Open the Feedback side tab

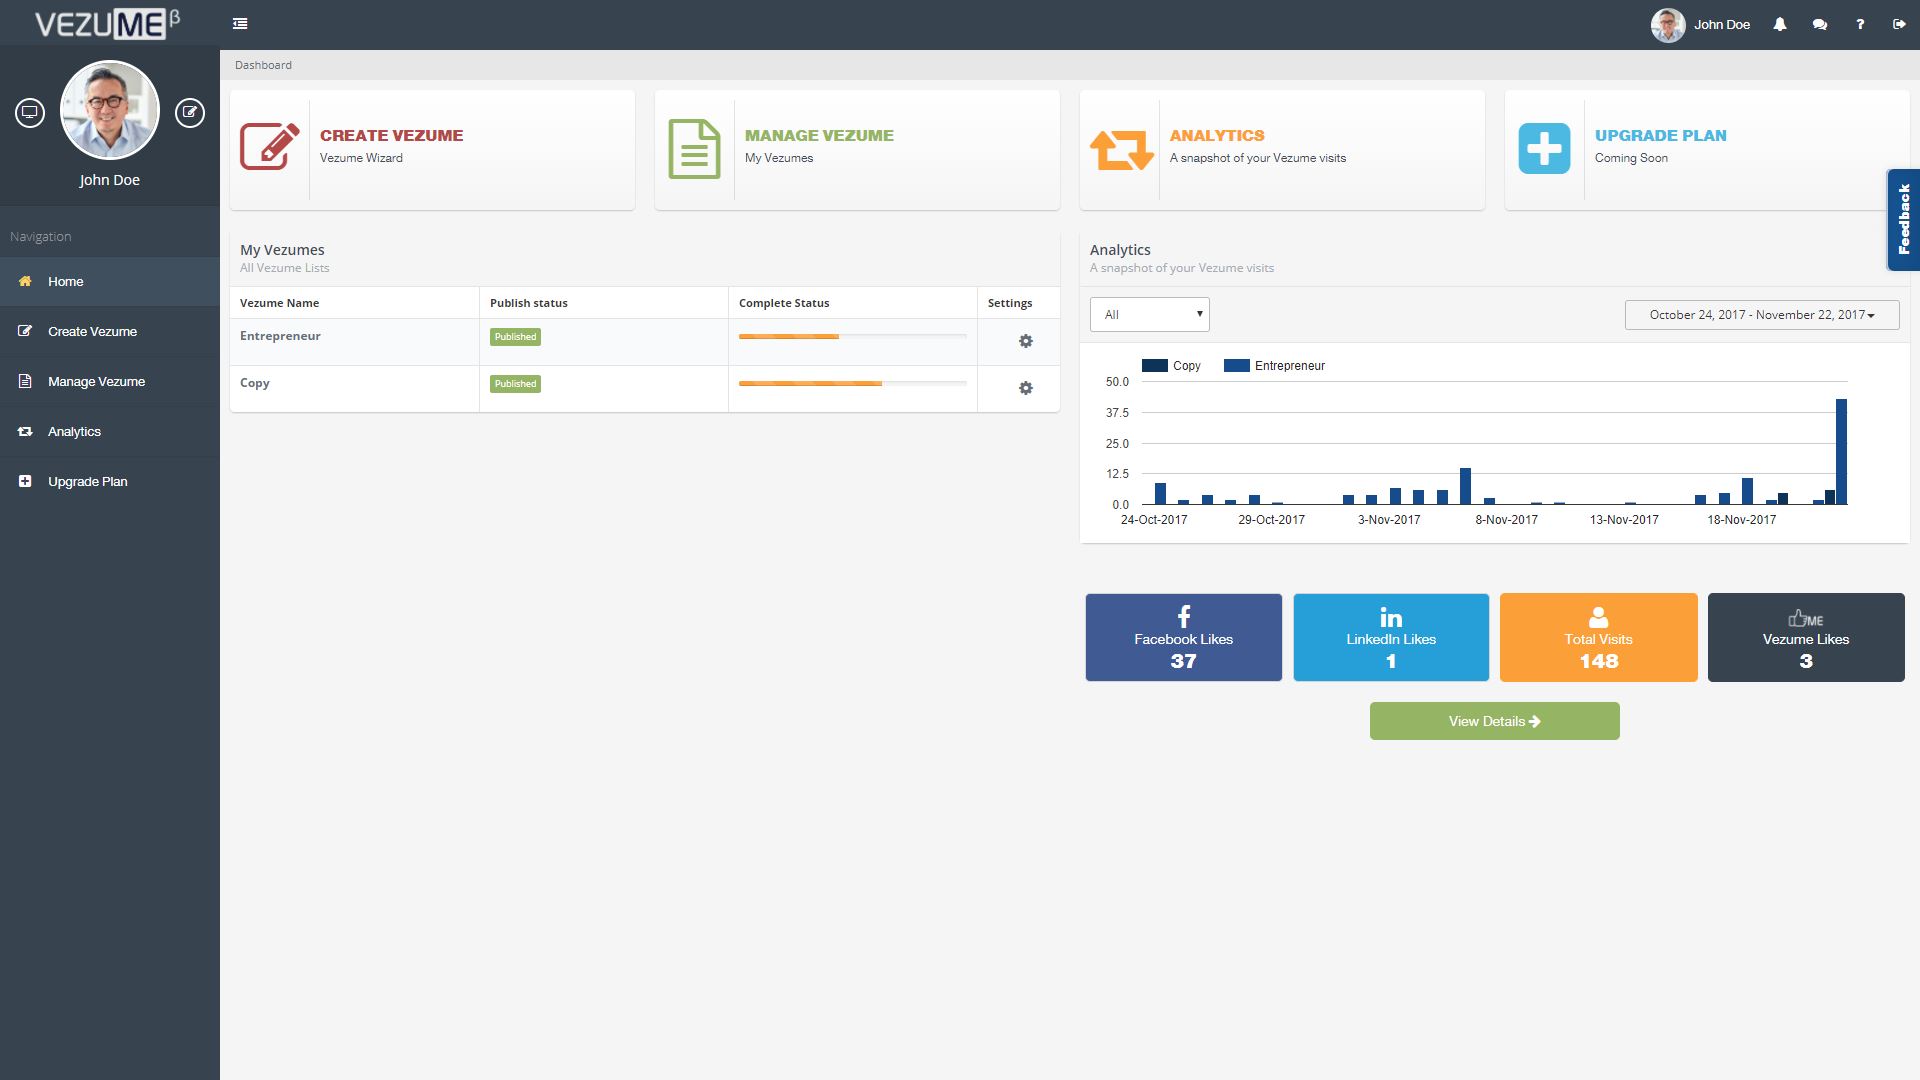click(x=1903, y=220)
